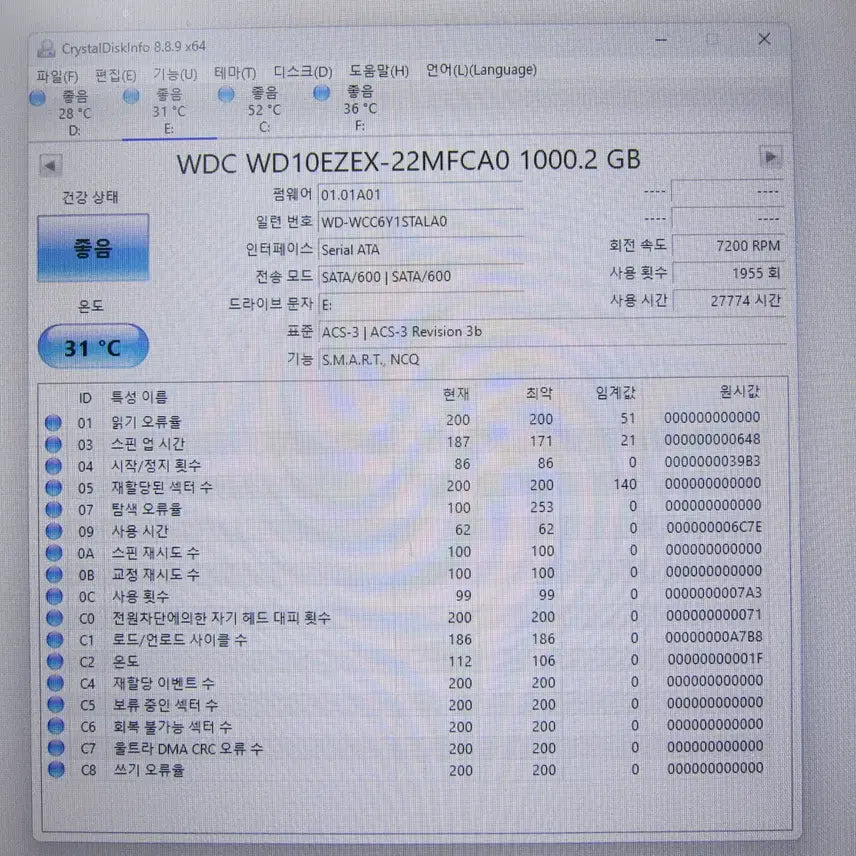Open the 도움말(H) menu
856x856 pixels.
[x=379, y=70]
